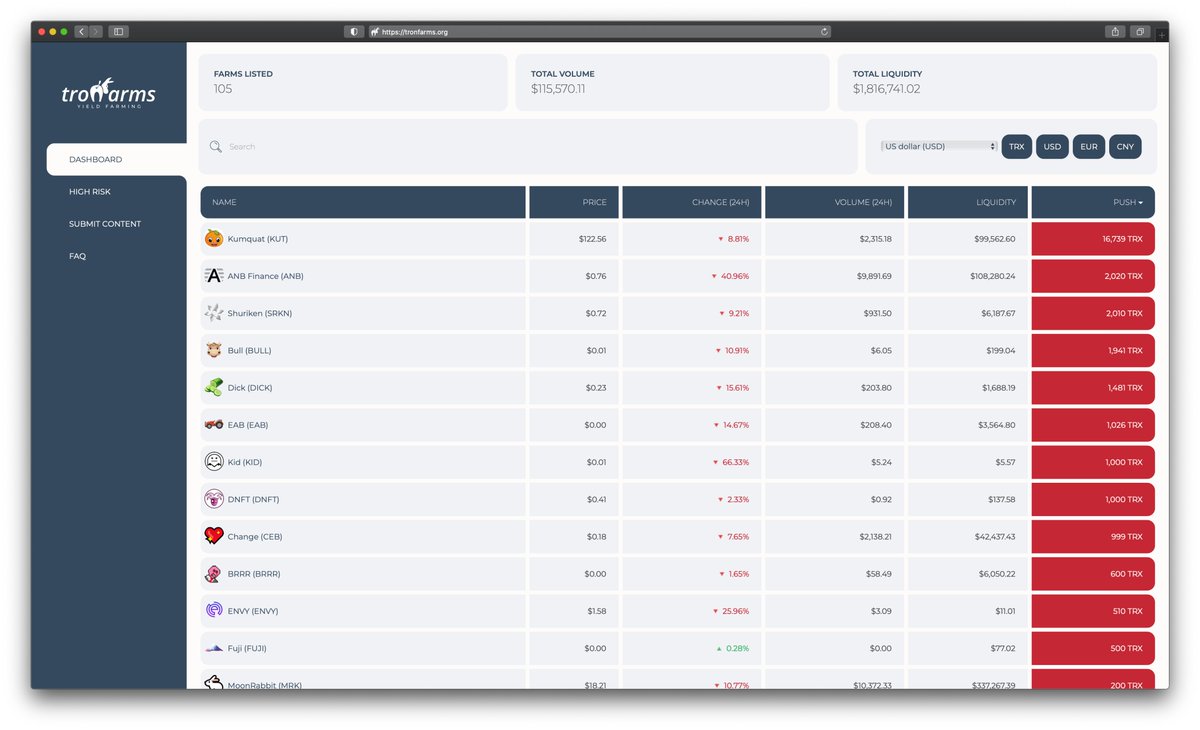Image resolution: width=1200 pixels, height=730 pixels.
Task: Click the BRRR token icon
Action: [213, 573]
